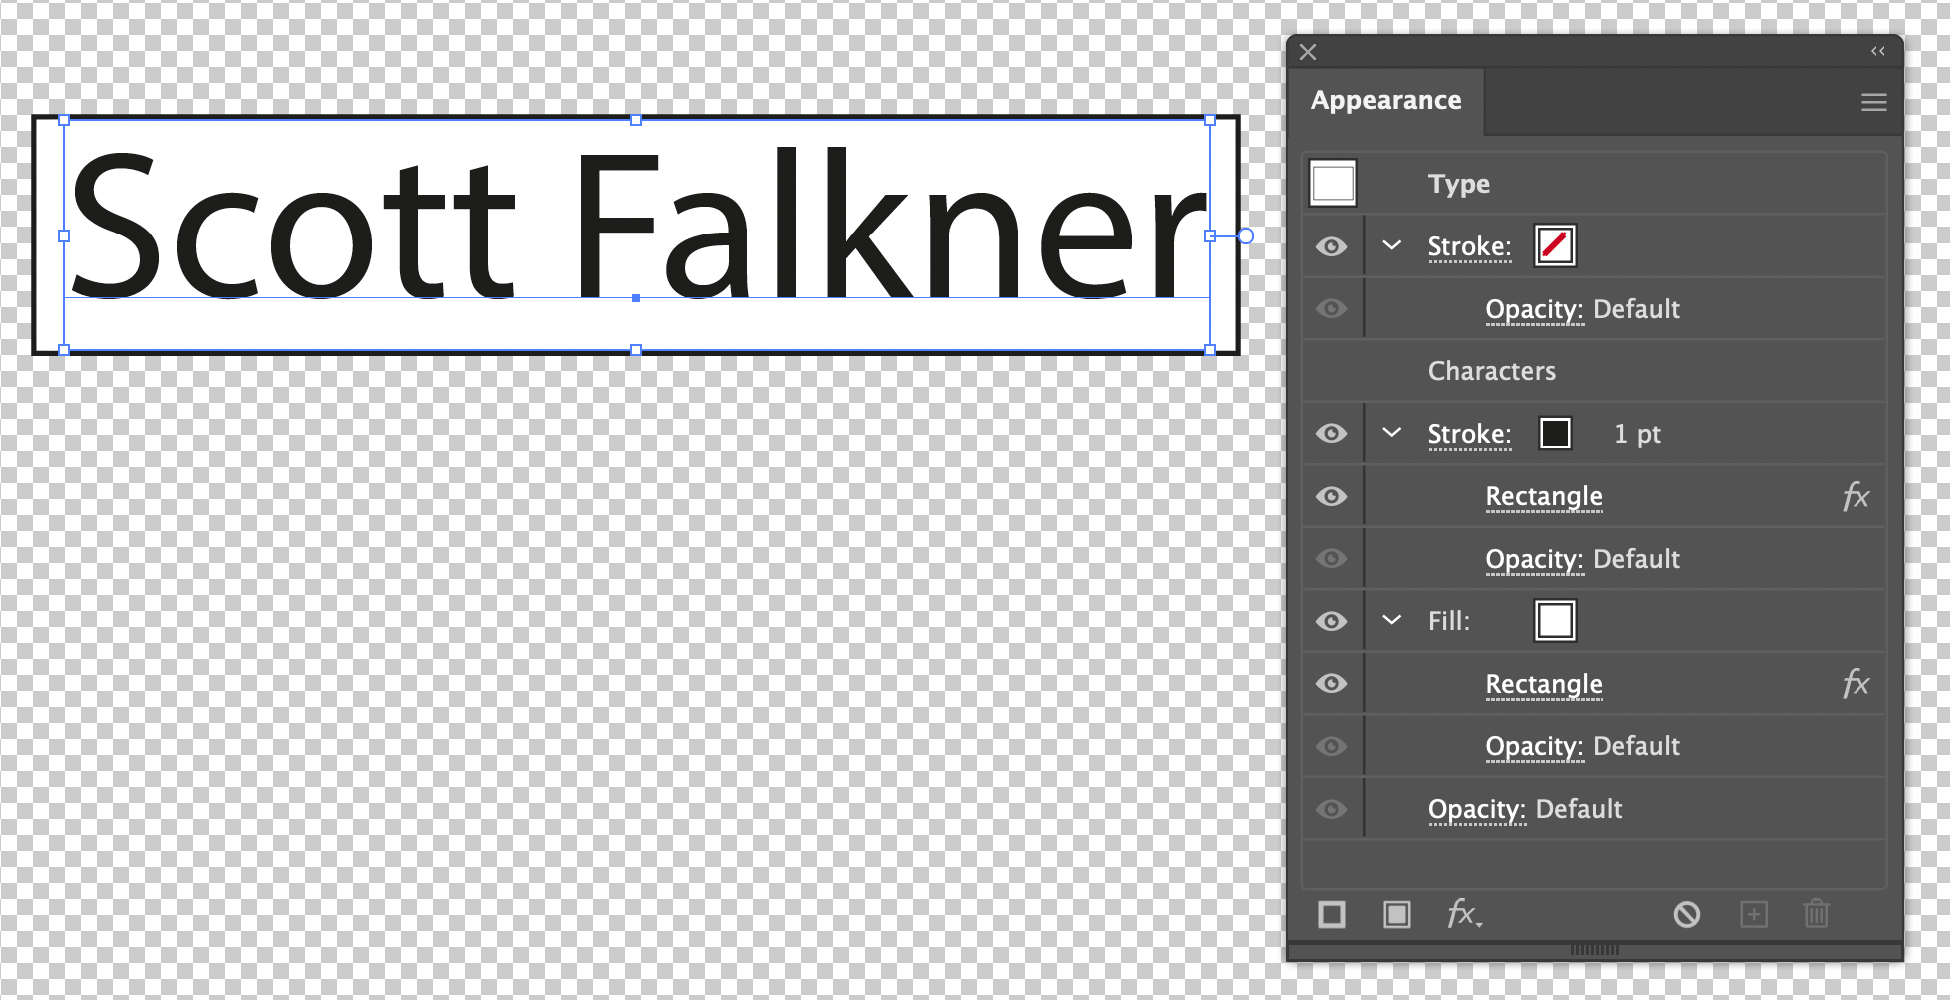Click the Add New Stroke icon

pyautogui.click(x=1332, y=914)
